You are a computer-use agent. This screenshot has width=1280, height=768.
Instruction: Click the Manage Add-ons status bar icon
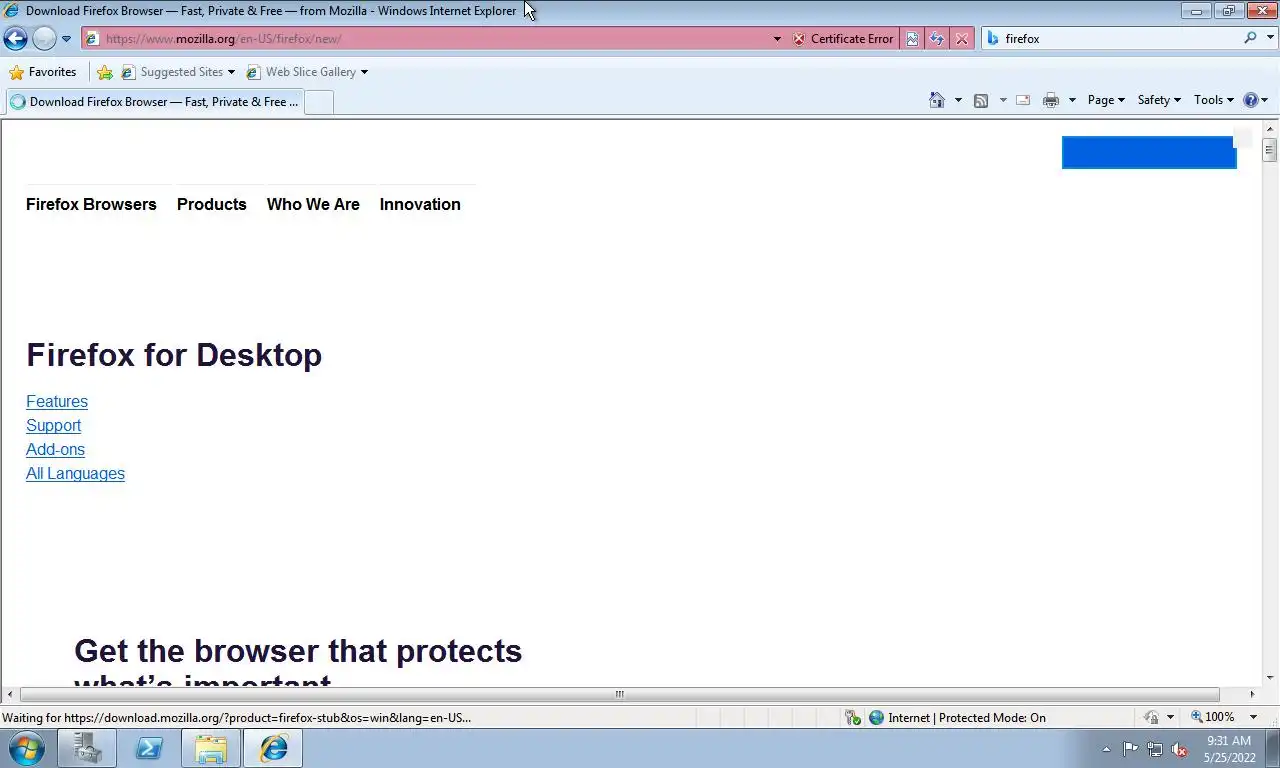click(852, 717)
